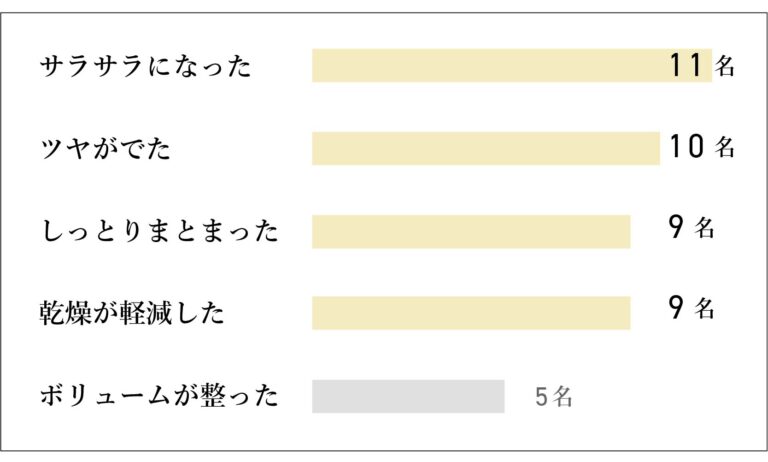Click the ツヤがでた label
Image resolution: width=768 pixels, height=462 pixels.
[x=105, y=148]
